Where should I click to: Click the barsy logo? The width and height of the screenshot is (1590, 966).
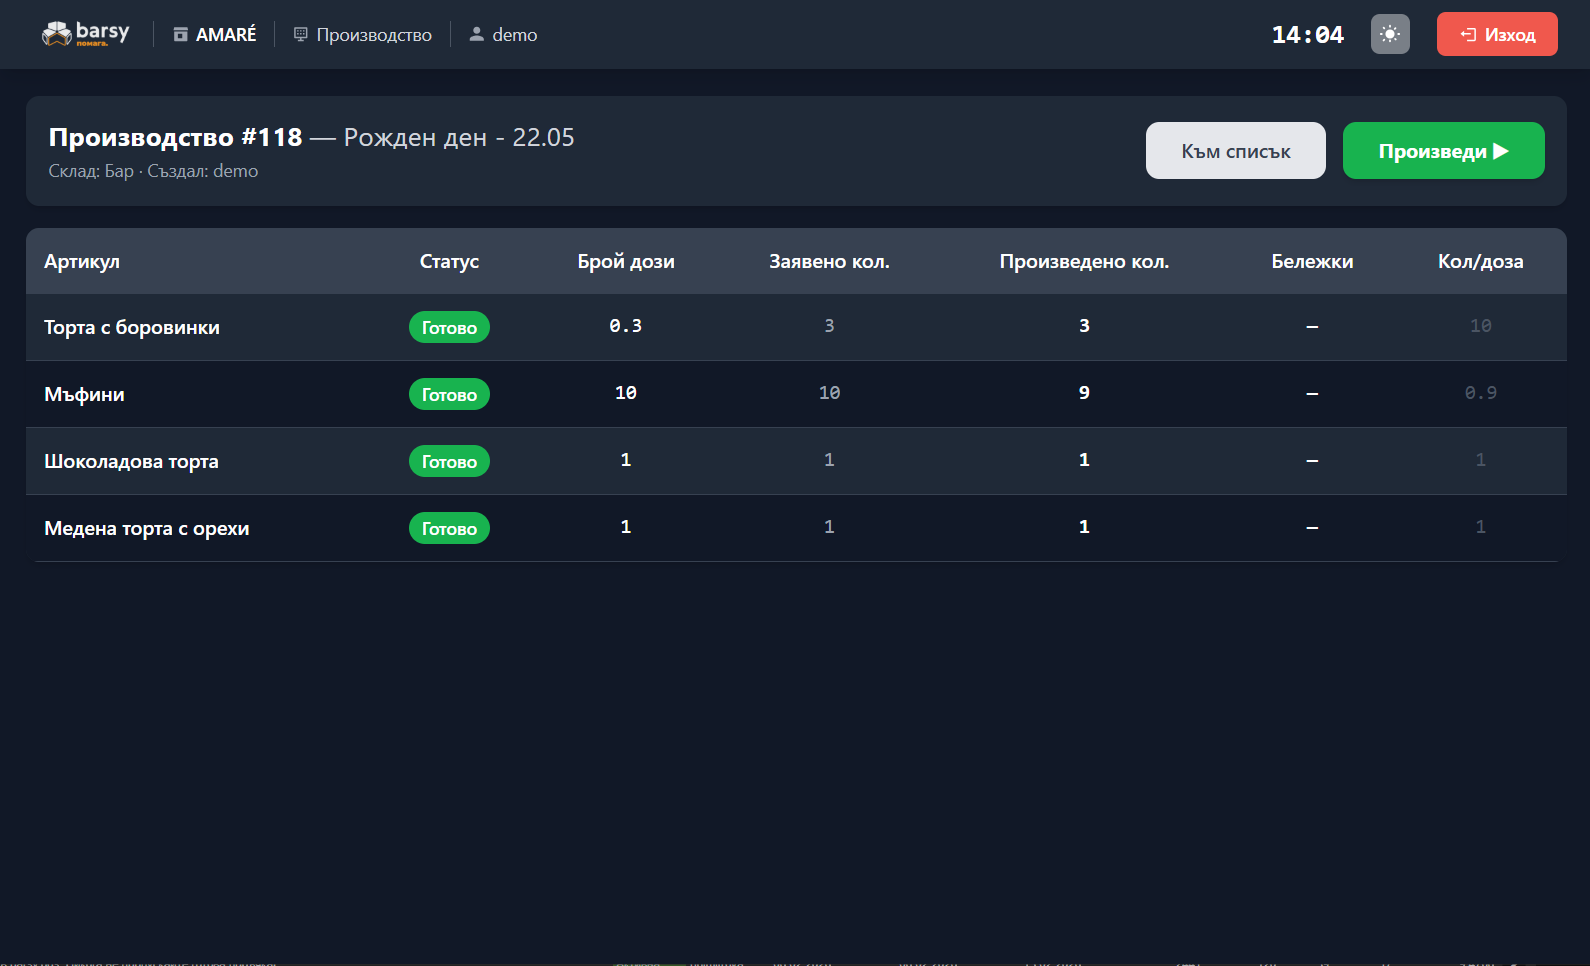click(85, 34)
